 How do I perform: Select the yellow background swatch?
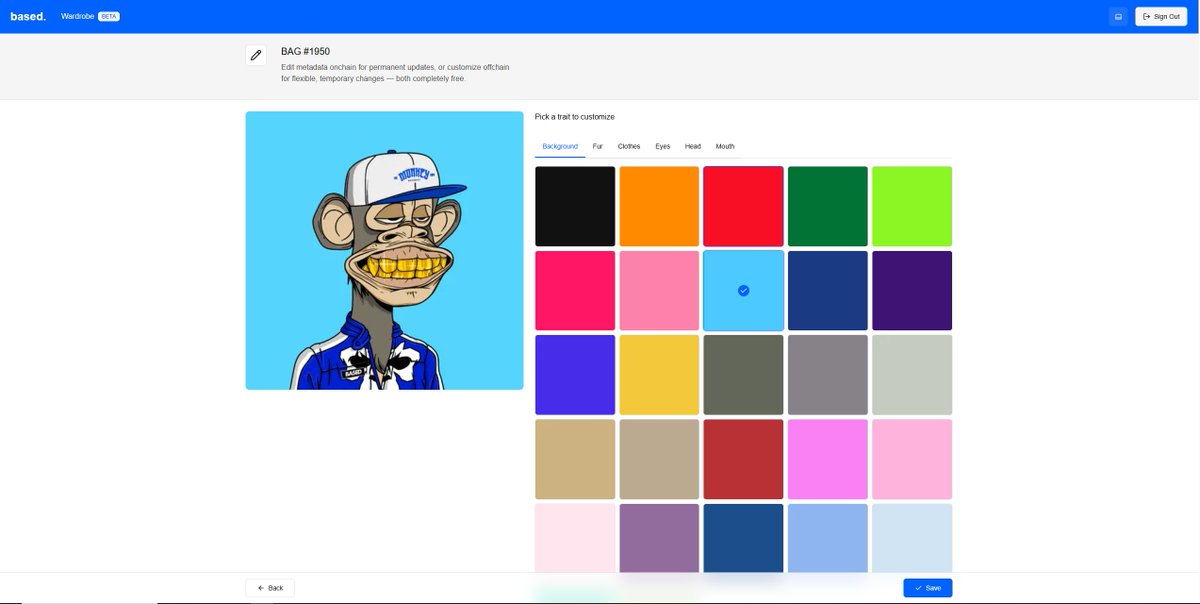point(659,375)
